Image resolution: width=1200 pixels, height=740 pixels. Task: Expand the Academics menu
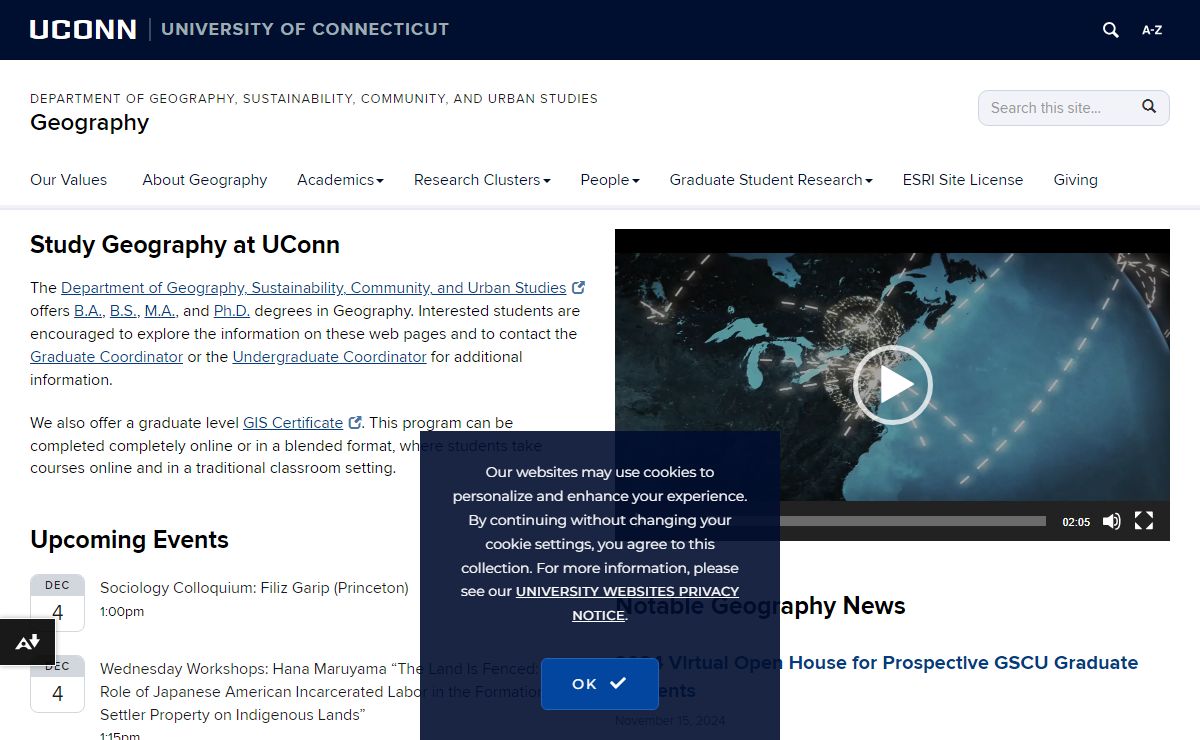pos(340,180)
